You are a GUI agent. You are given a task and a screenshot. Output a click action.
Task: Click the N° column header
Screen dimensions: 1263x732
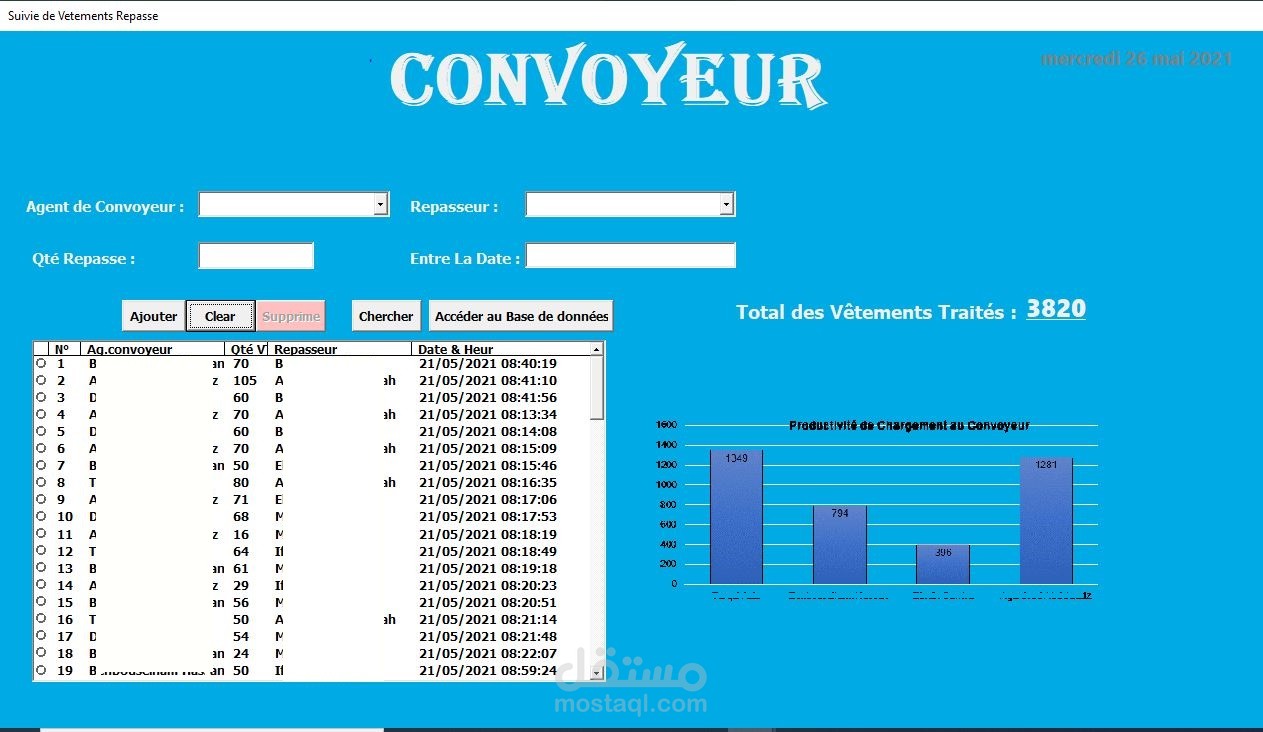[x=64, y=349]
